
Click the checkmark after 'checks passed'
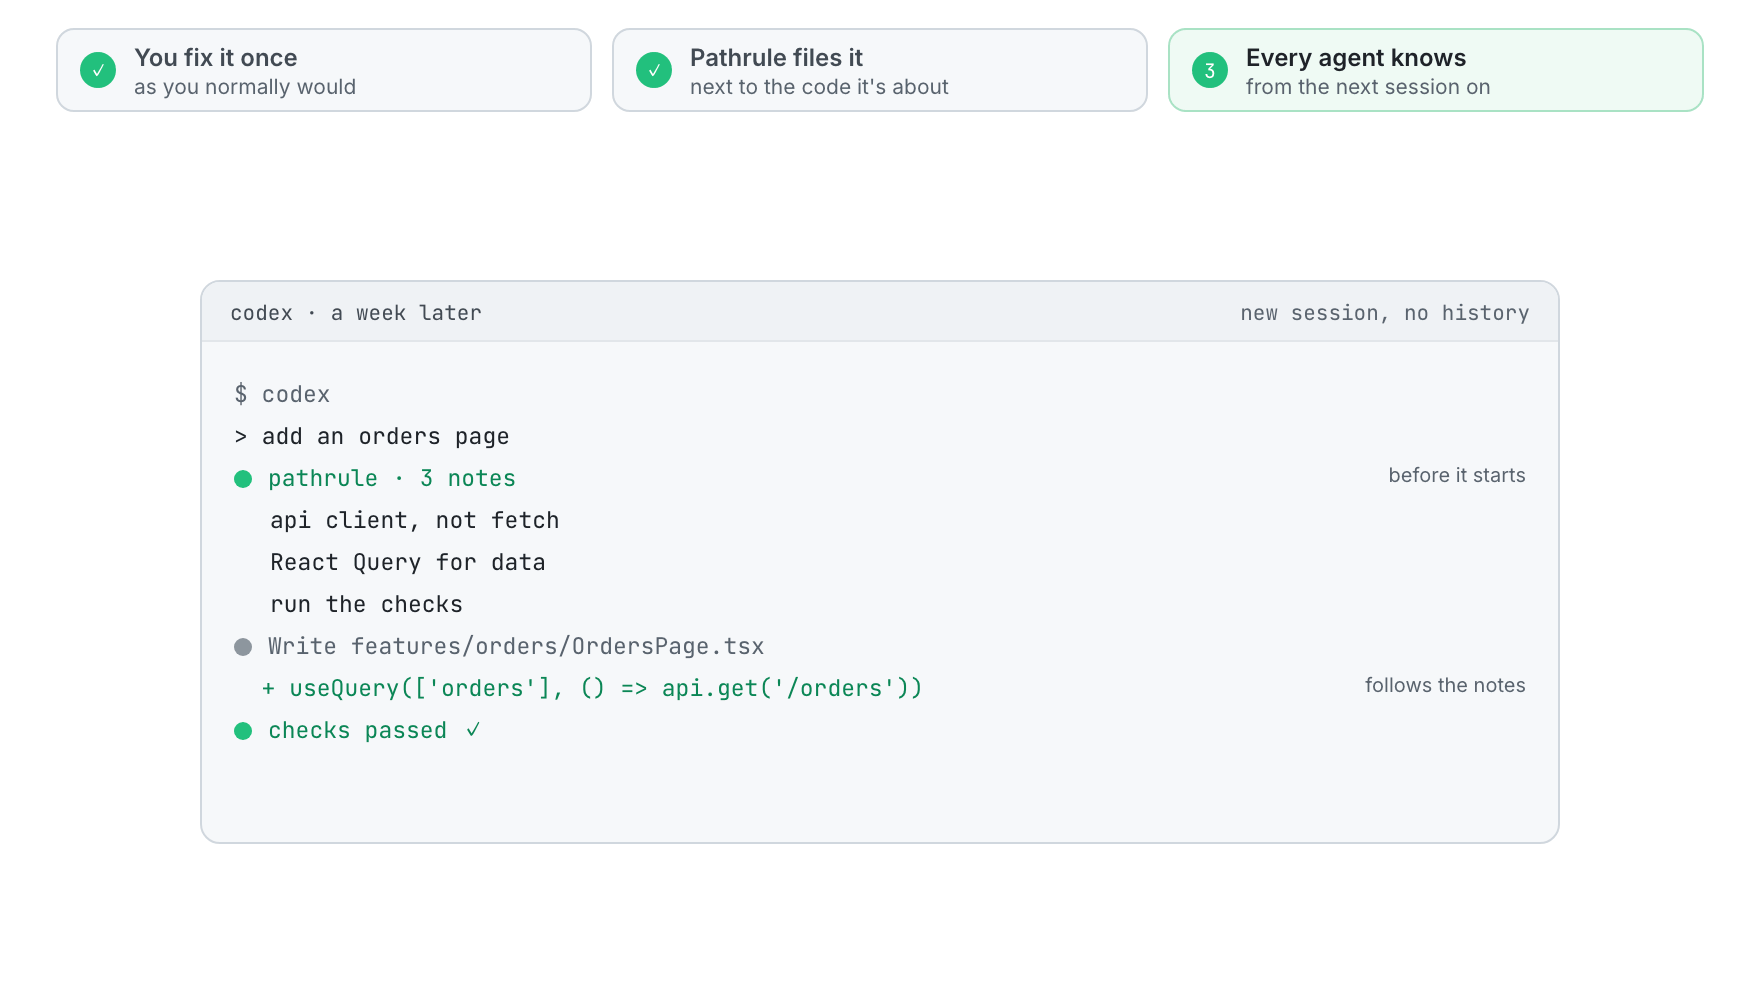pyautogui.click(x=473, y=730)
